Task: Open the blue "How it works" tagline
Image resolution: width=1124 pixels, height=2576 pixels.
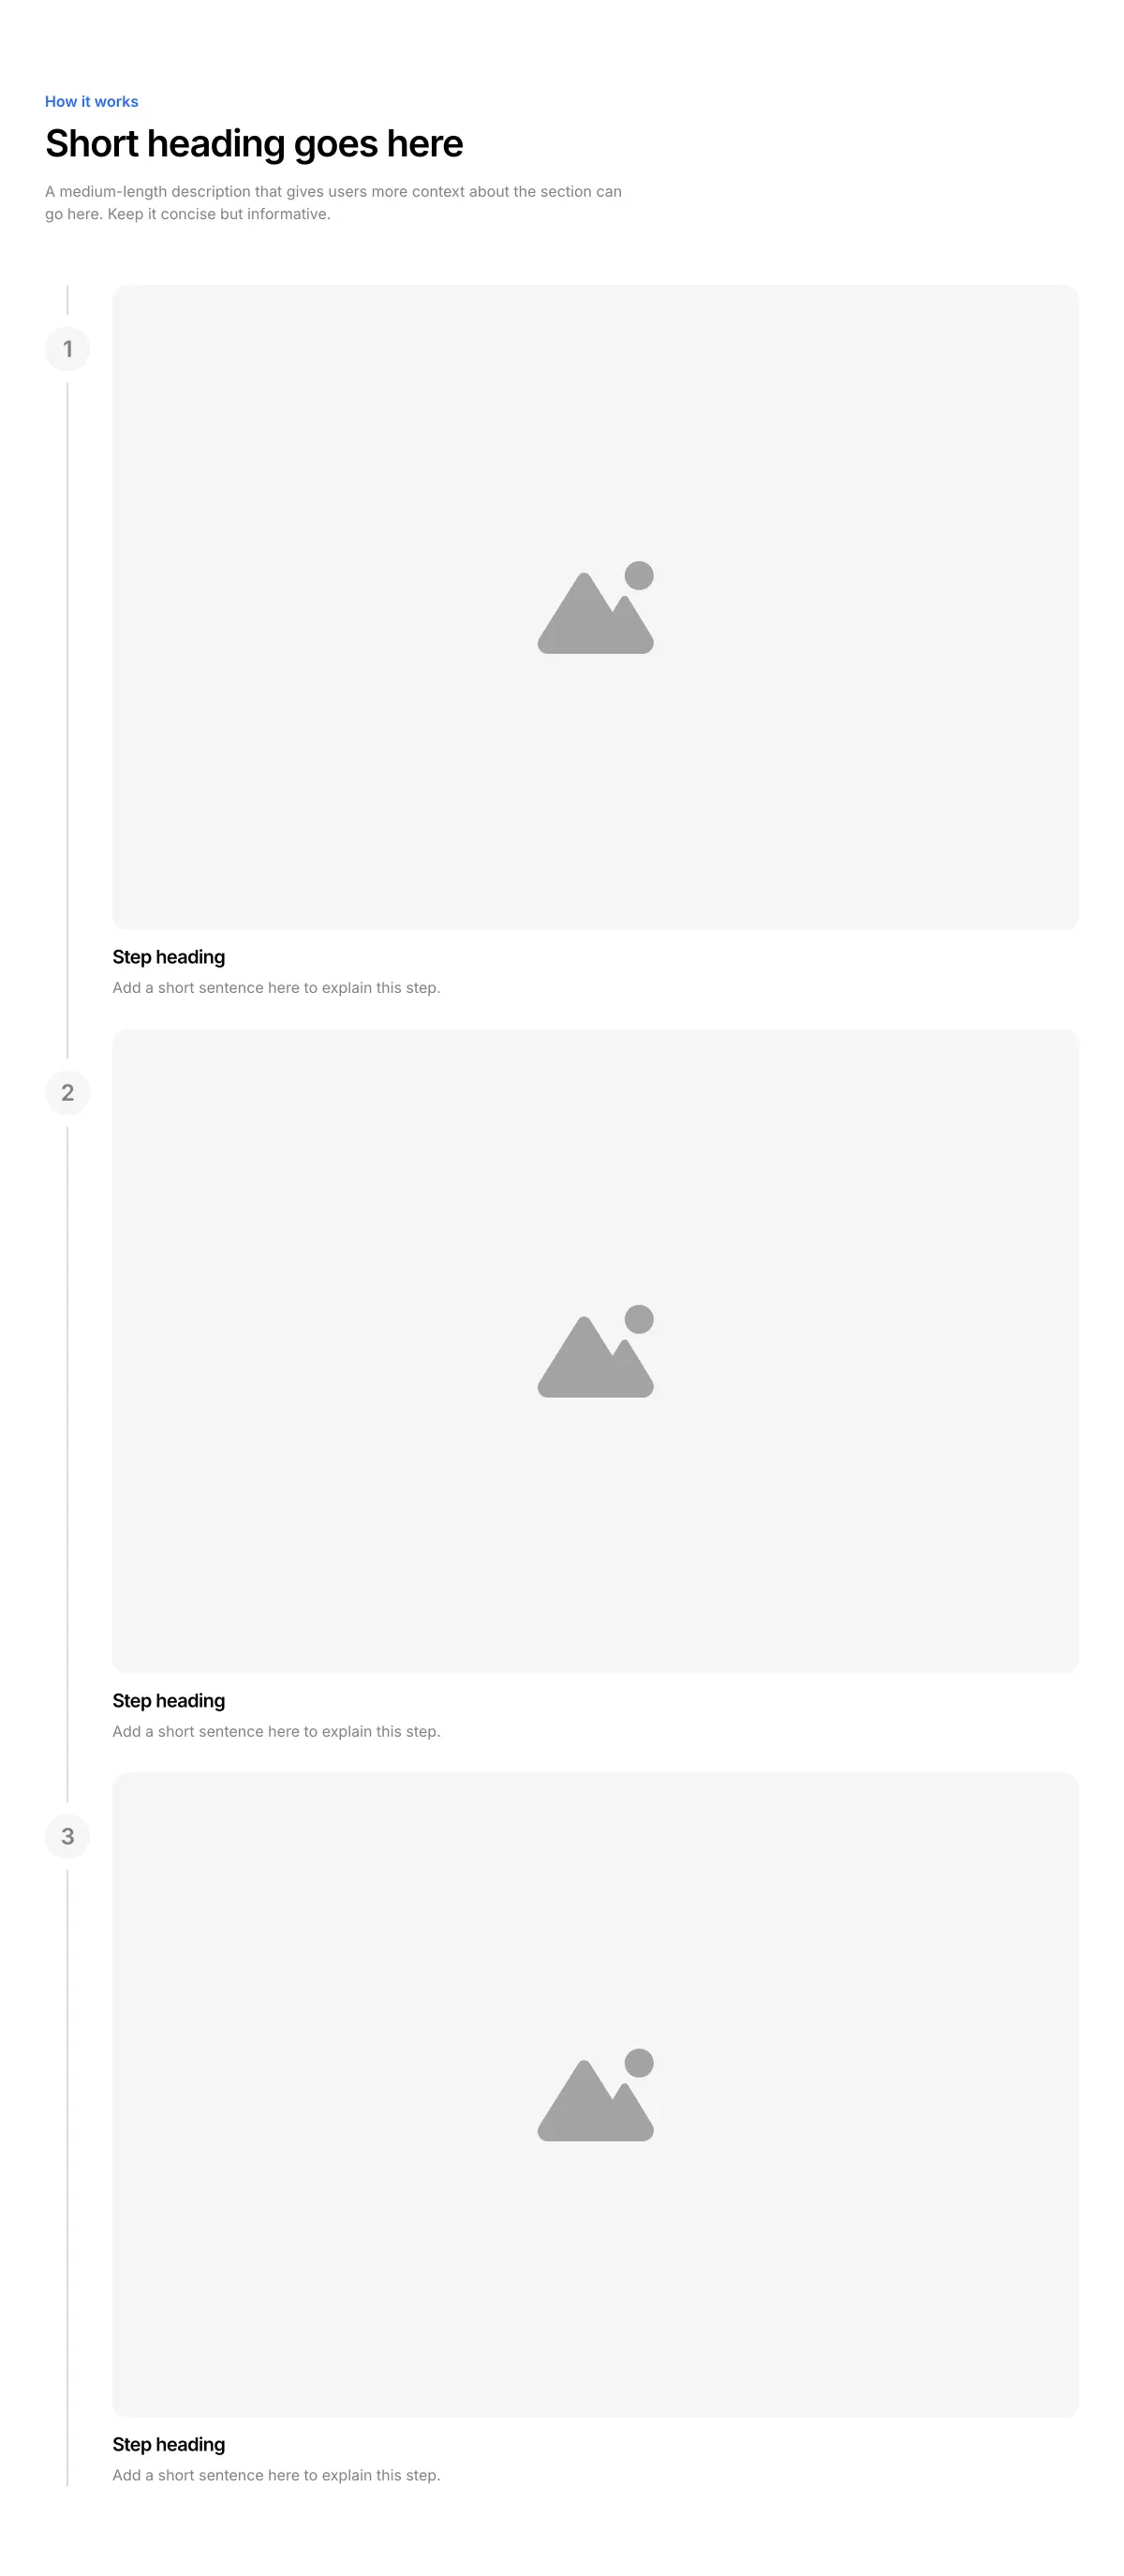Action: [x=92, y=101]
